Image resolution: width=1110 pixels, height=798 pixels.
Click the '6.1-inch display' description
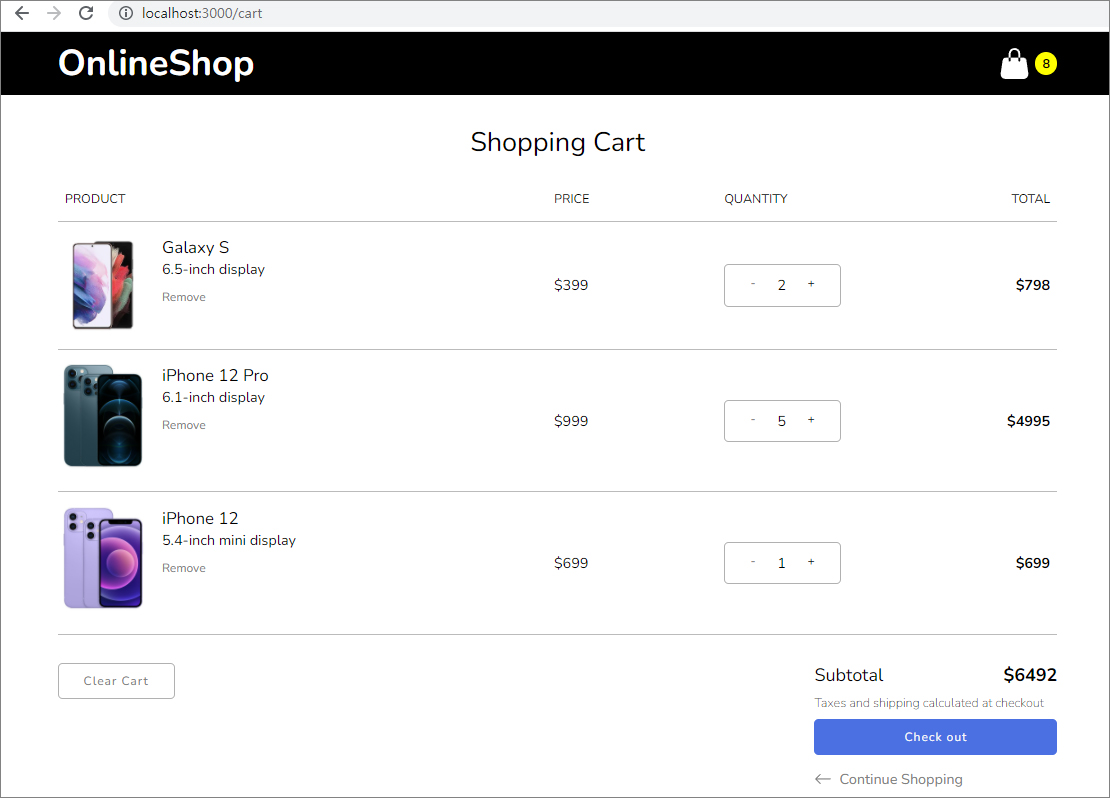213,397
